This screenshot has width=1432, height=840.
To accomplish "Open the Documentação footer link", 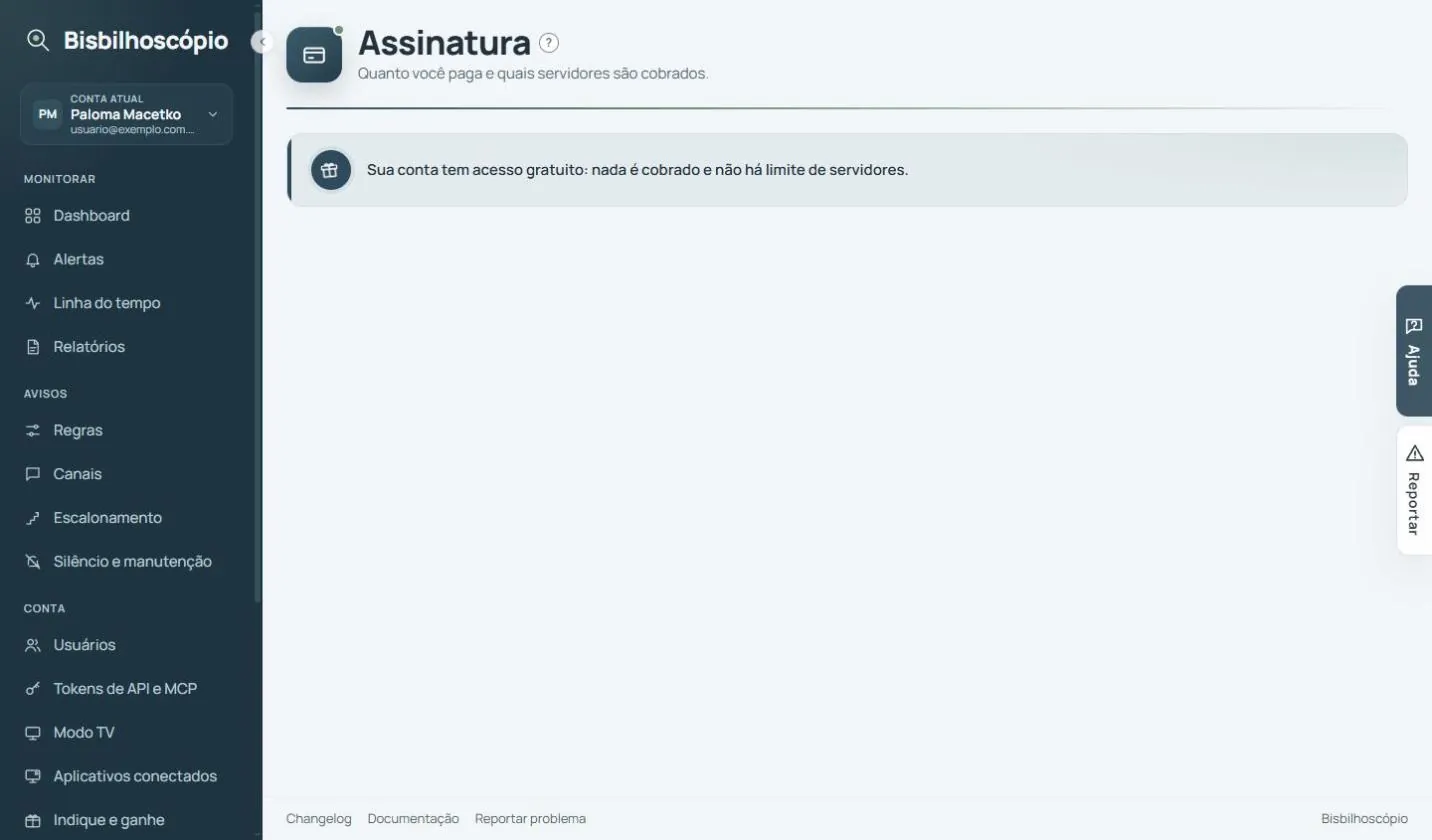I will pyautogui.click(x=413, y=819).
